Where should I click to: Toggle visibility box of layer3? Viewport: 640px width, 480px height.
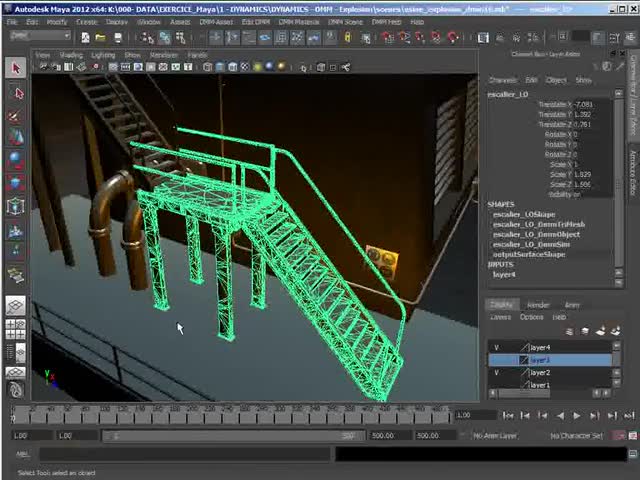(x=497, y=360)
